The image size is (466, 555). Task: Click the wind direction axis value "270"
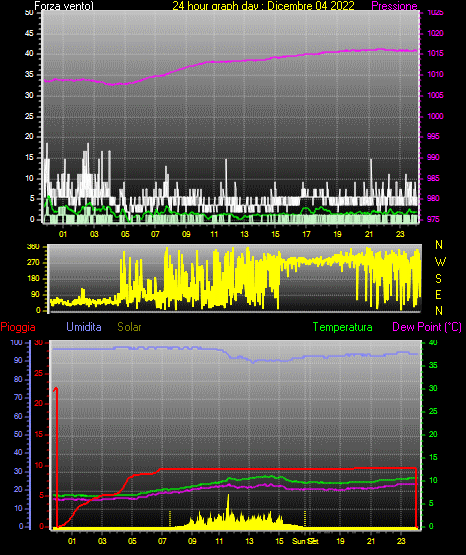coord(33,263)
